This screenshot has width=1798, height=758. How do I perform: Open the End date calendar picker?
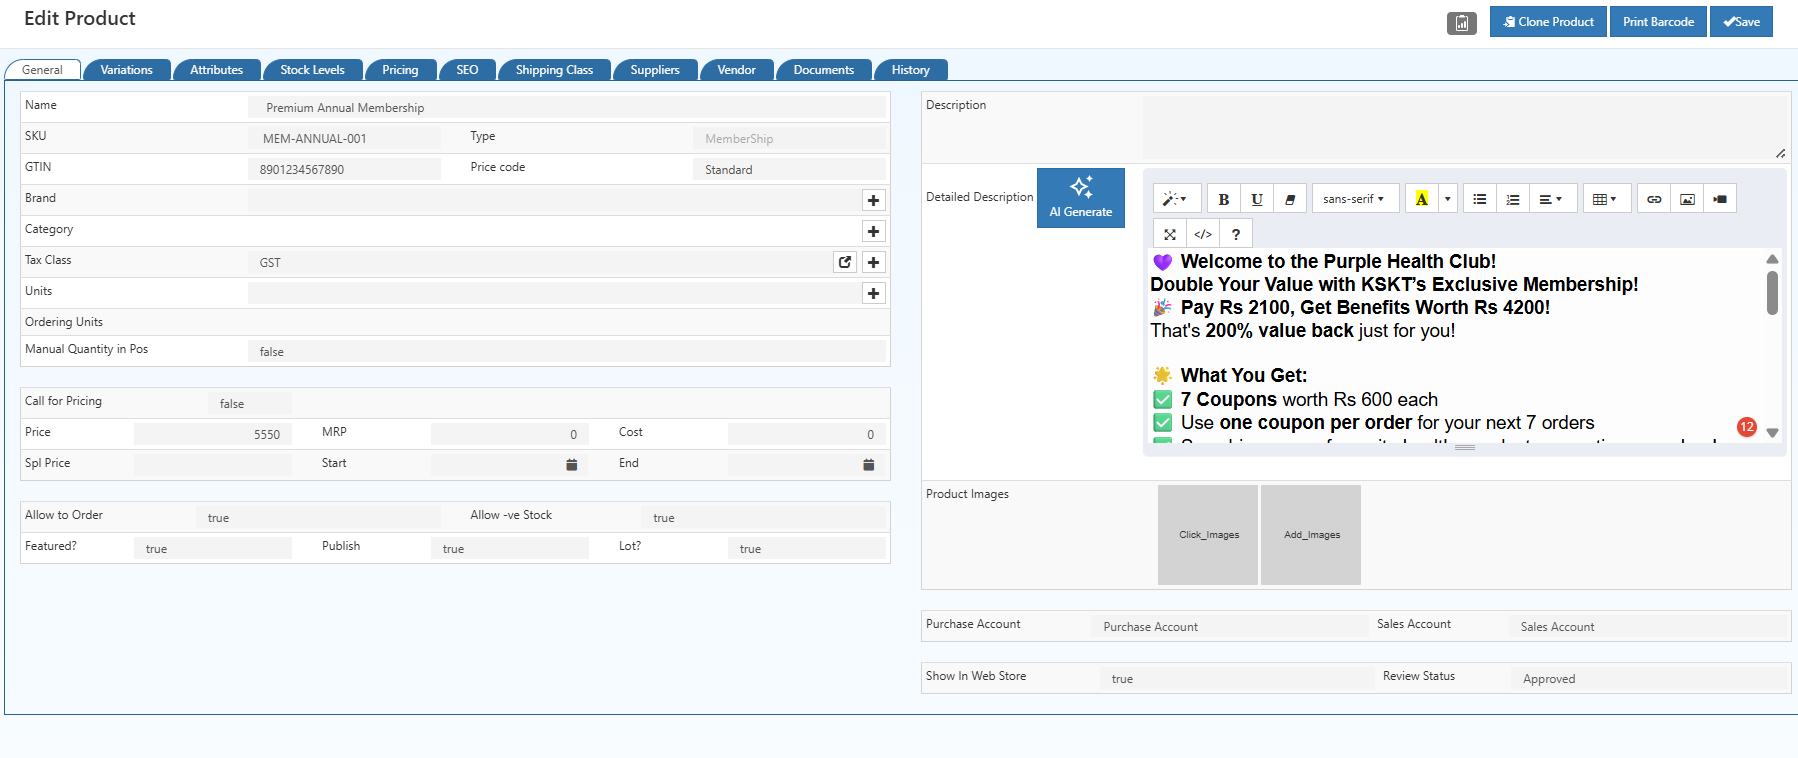click(x=869, y=464)
